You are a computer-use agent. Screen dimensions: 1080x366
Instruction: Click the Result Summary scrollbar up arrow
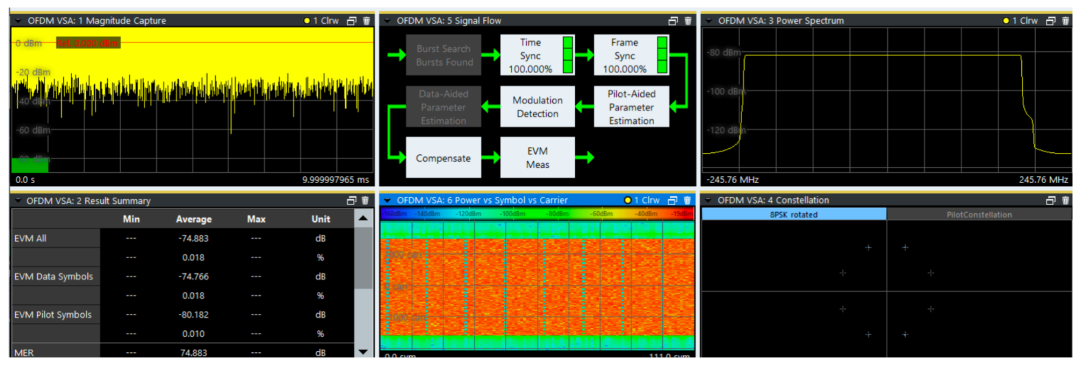[363, 218]
